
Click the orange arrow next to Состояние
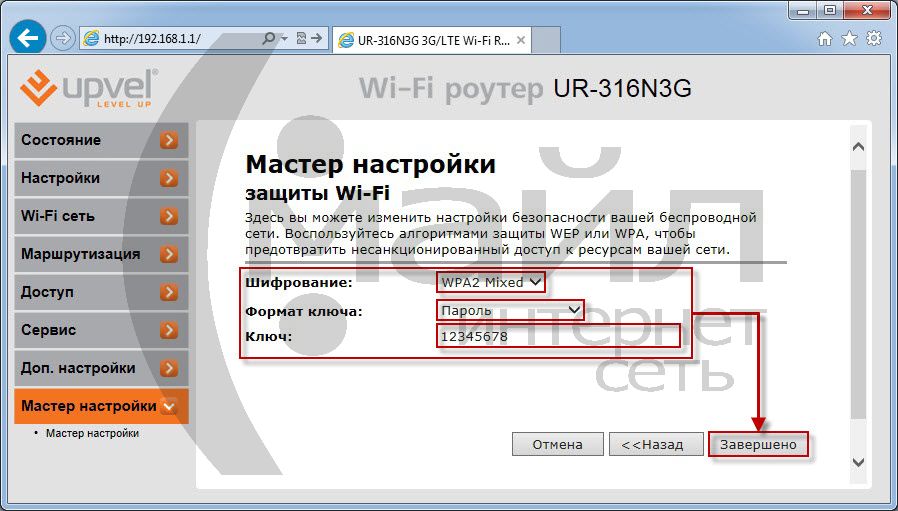tap(169, 141)
